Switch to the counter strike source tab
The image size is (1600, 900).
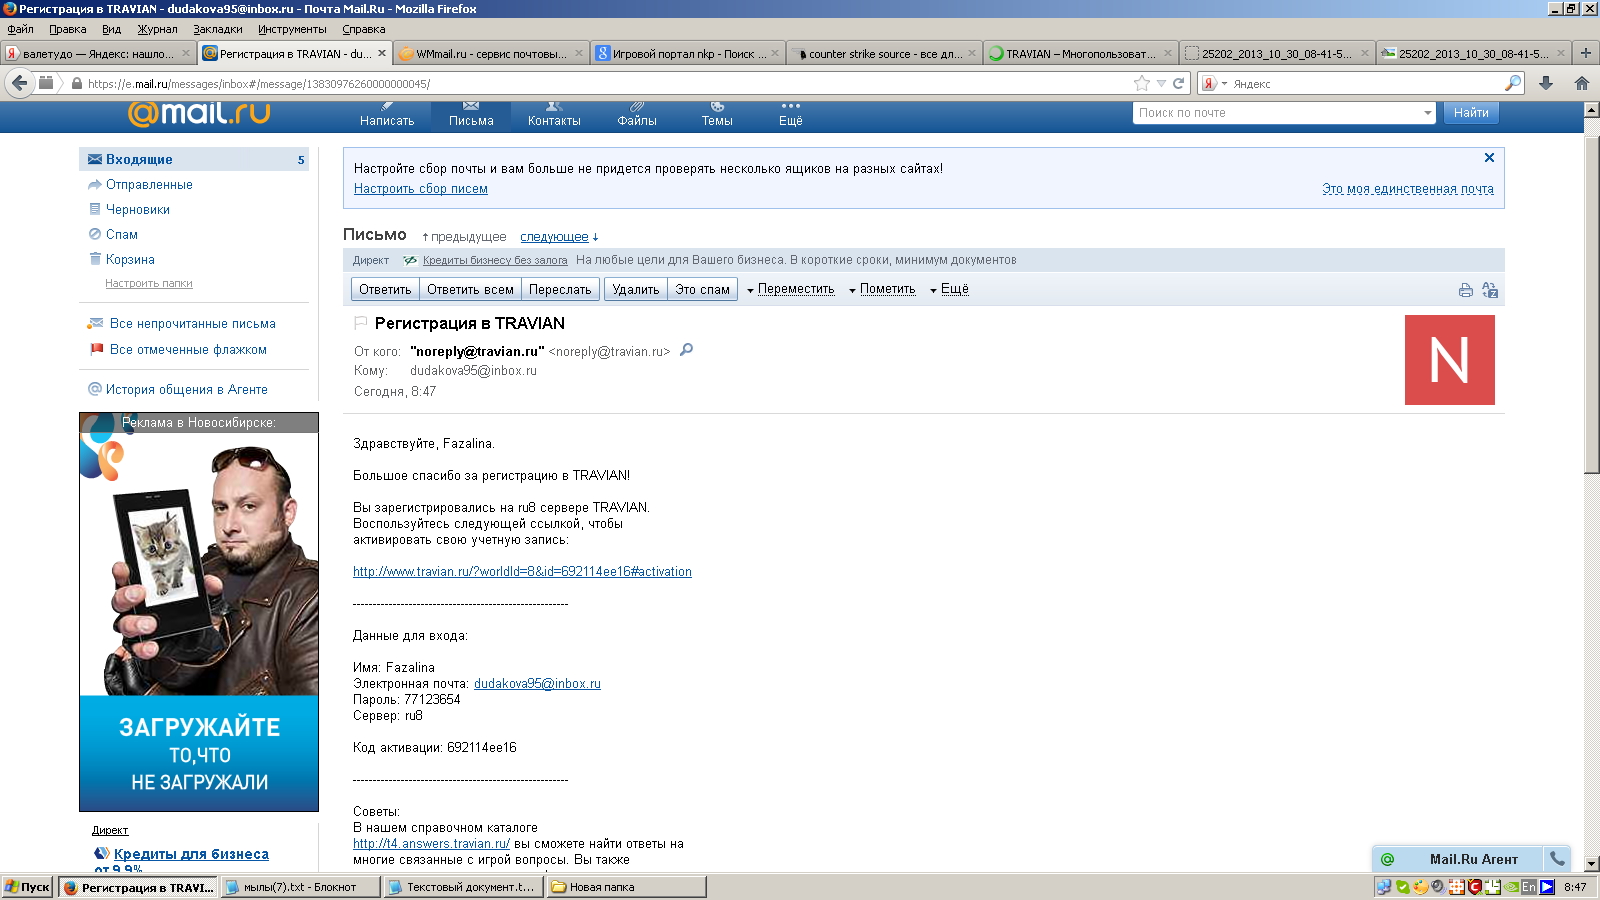click(x=884, y=54)
